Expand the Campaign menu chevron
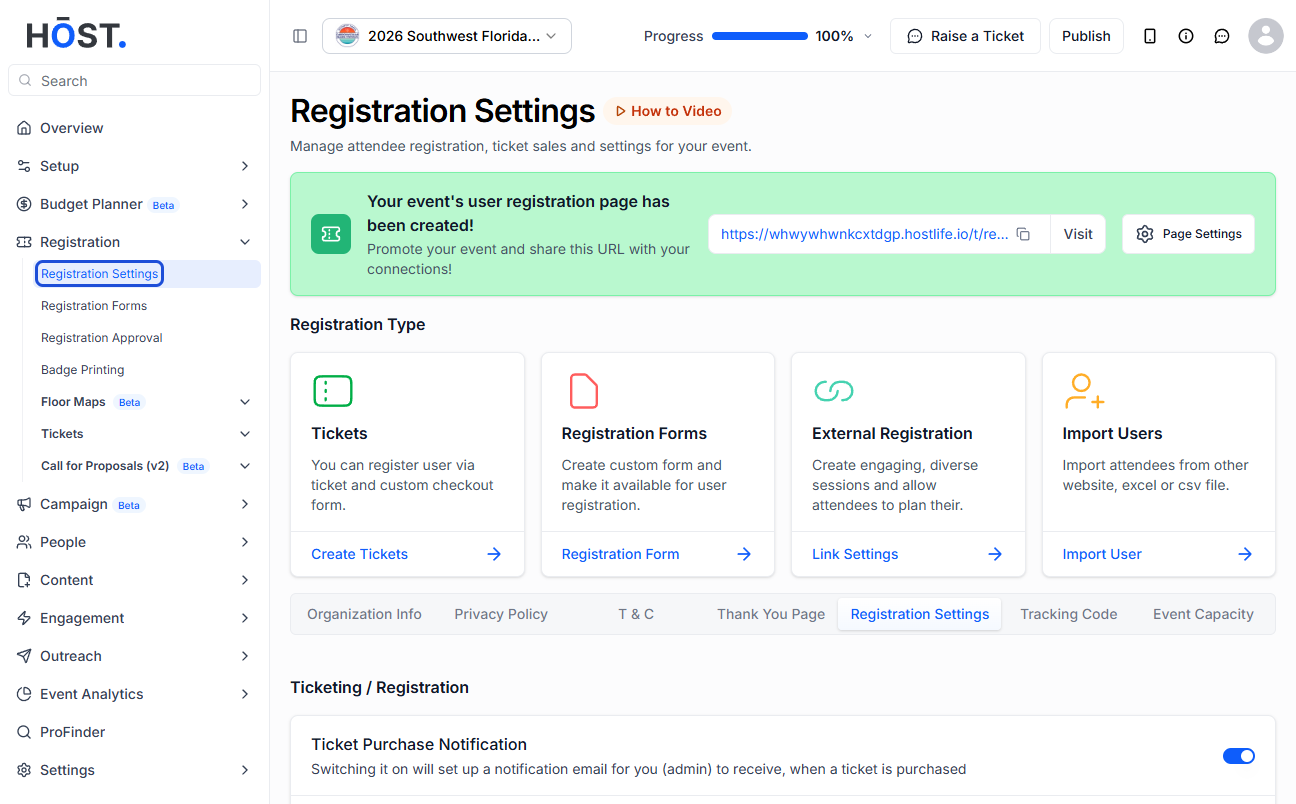The image size is (1296, 804). pos(245,504)
